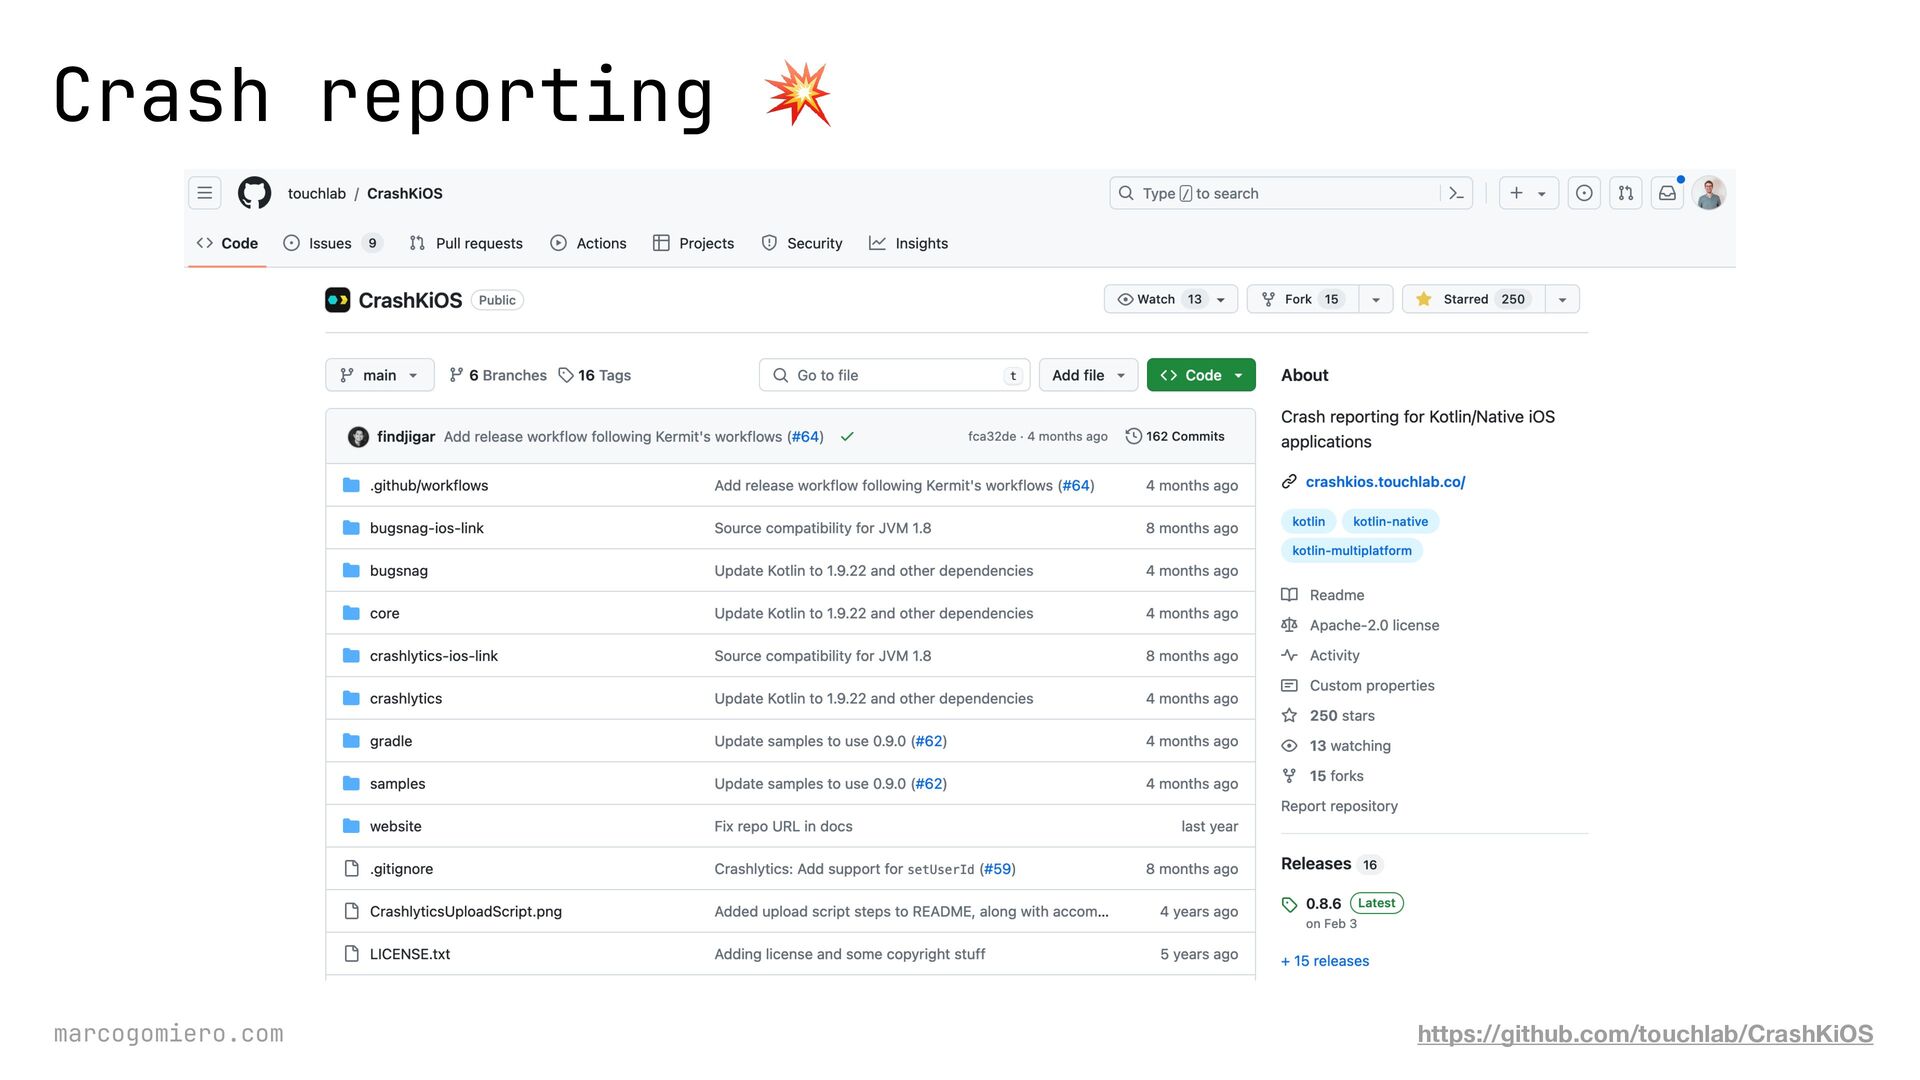Toggle the Starred button
1920x1080 pixels.
coord(1474,299)
